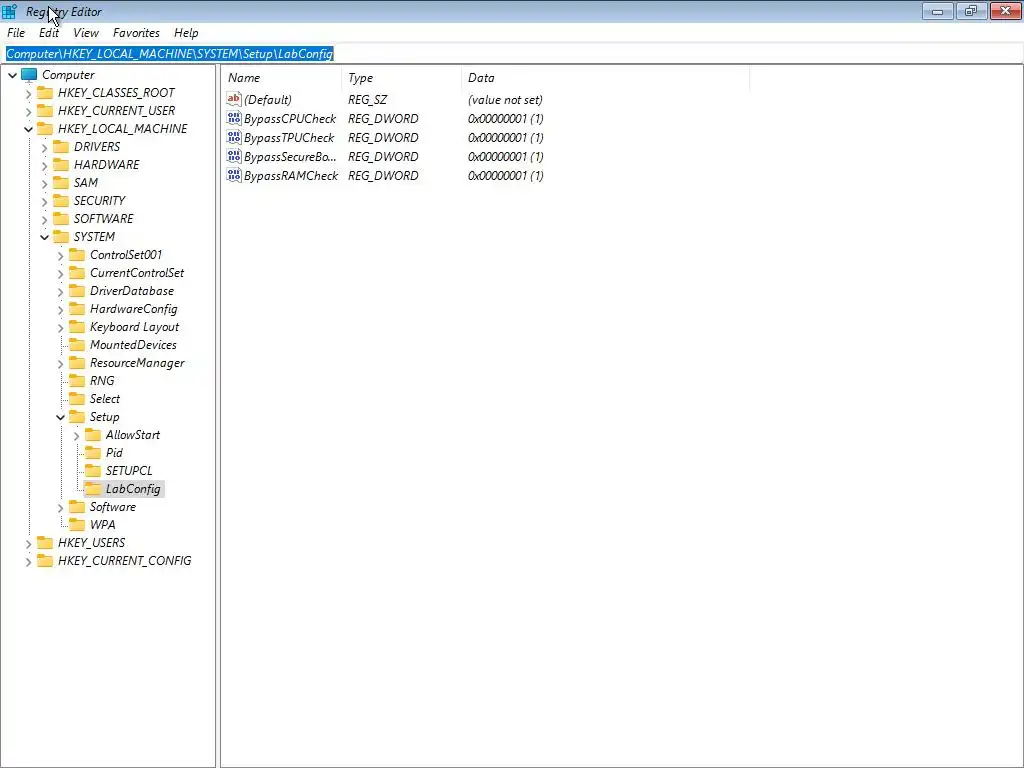Click the SOFTWARE folder icon
This screenshot has width=1024, height=768.
[61, 218]
